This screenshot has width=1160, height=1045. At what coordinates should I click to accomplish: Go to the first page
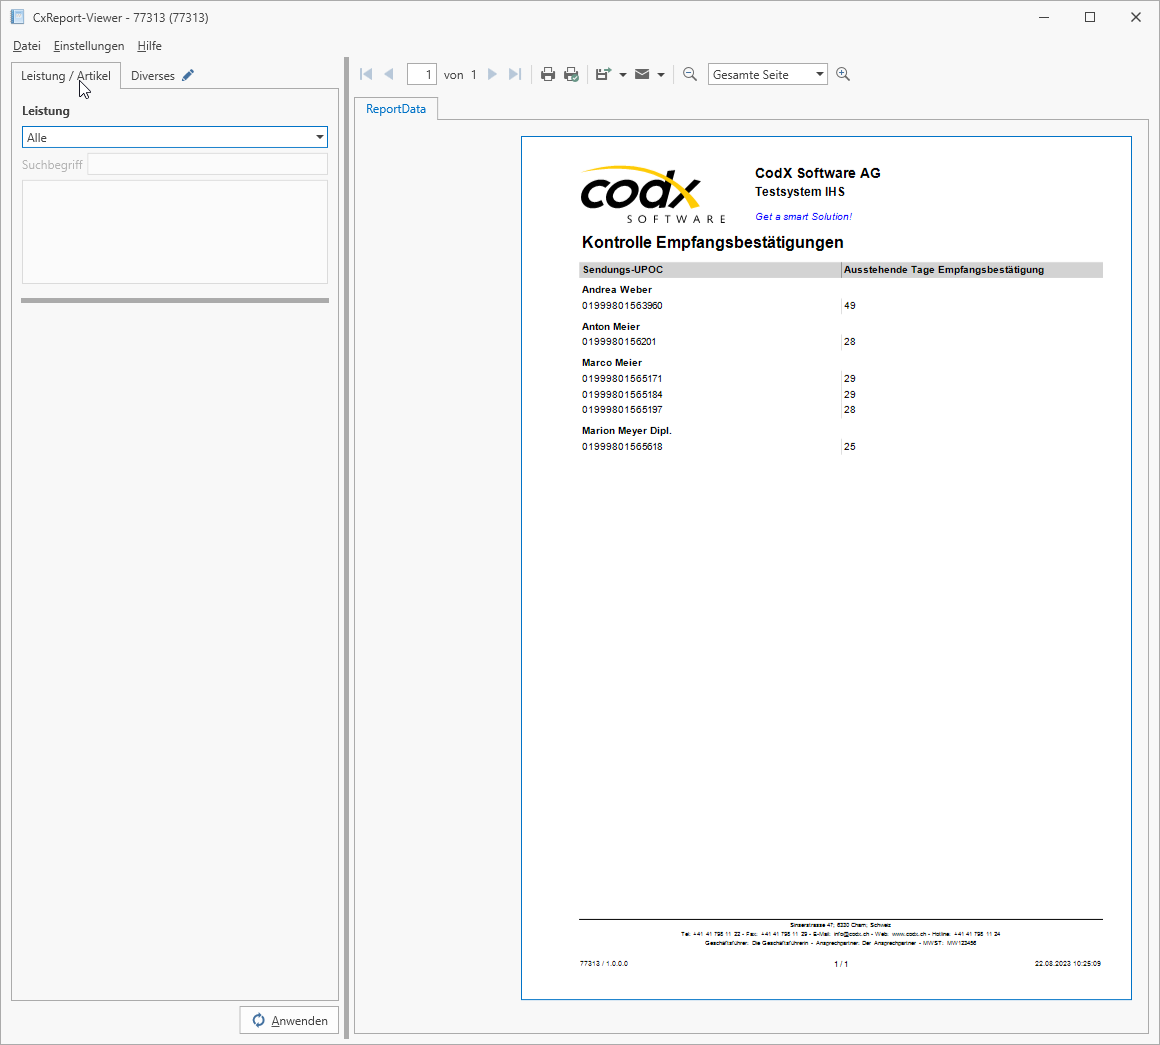(366, 73)
